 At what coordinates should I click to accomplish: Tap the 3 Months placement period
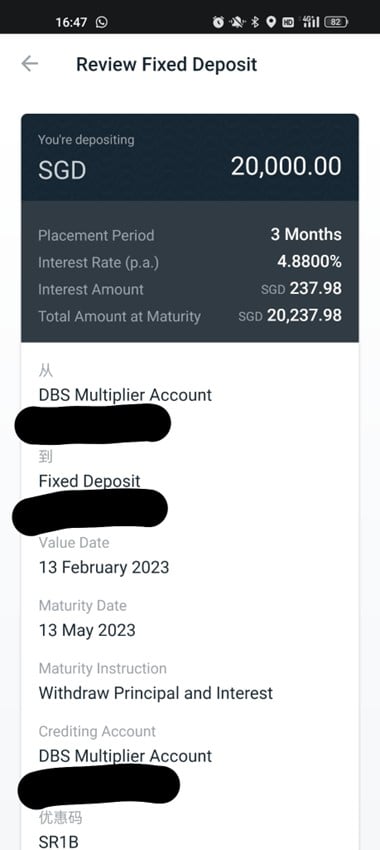(x=306, y=234)
